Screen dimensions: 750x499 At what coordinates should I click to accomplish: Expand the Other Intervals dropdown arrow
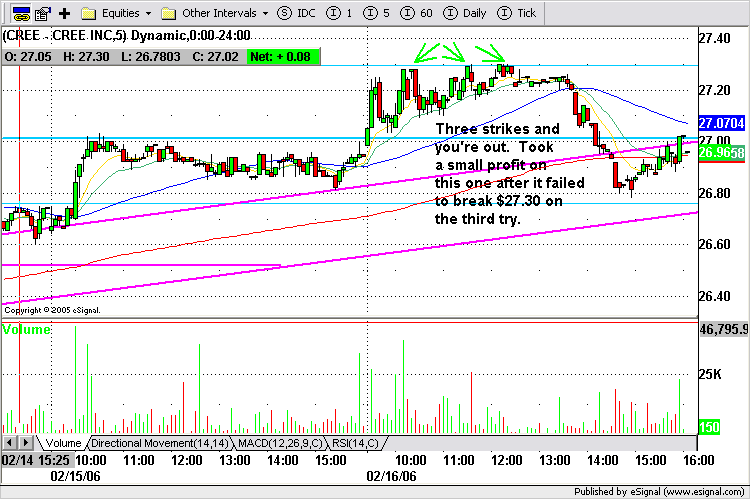tap(265, 13)
